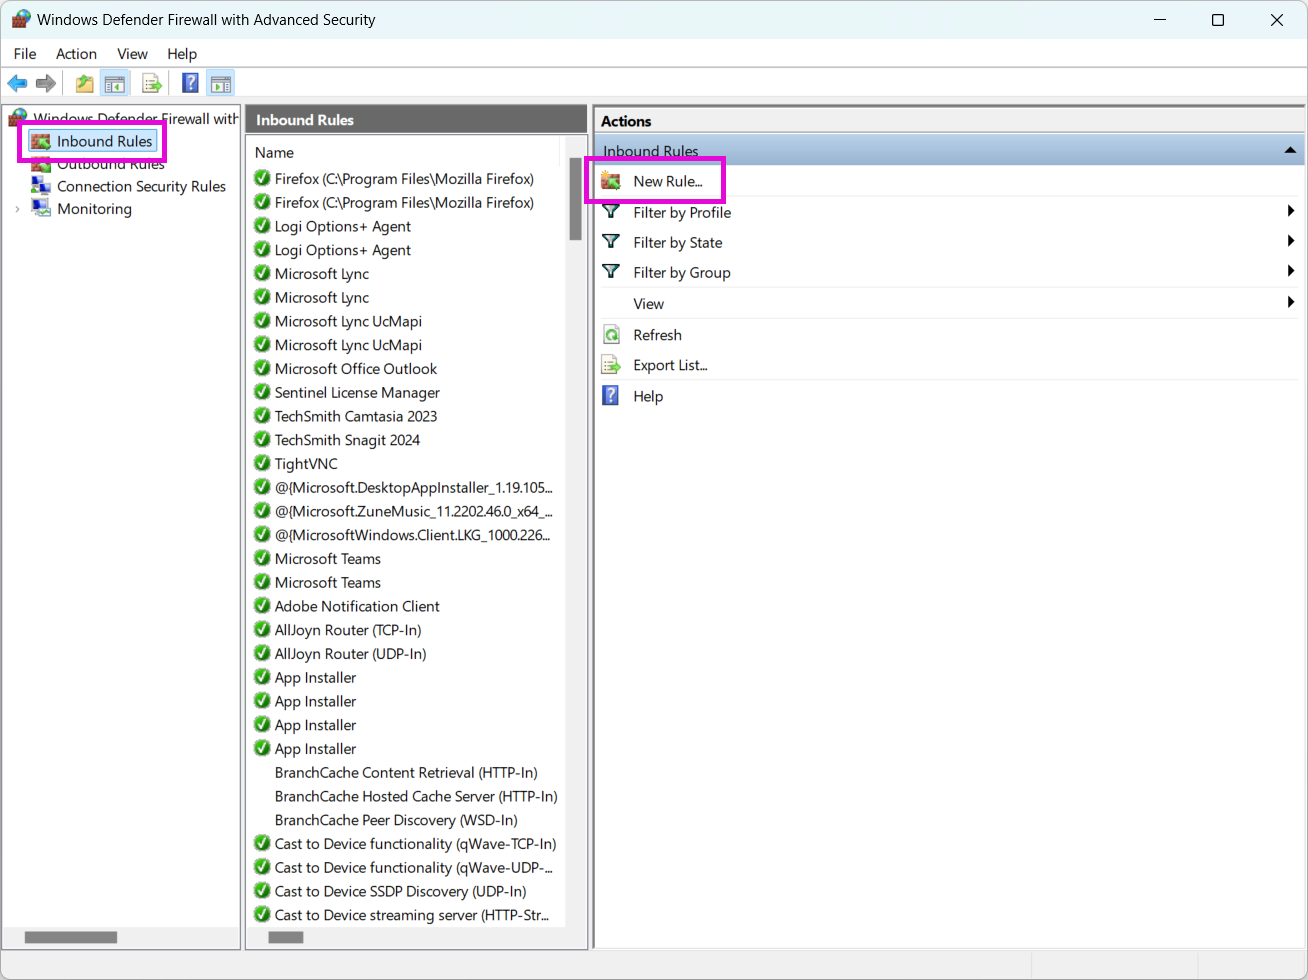Click the Filter by Profile funnel icon
Viewport: 1308px width, 980px height.
pos(611,212)
